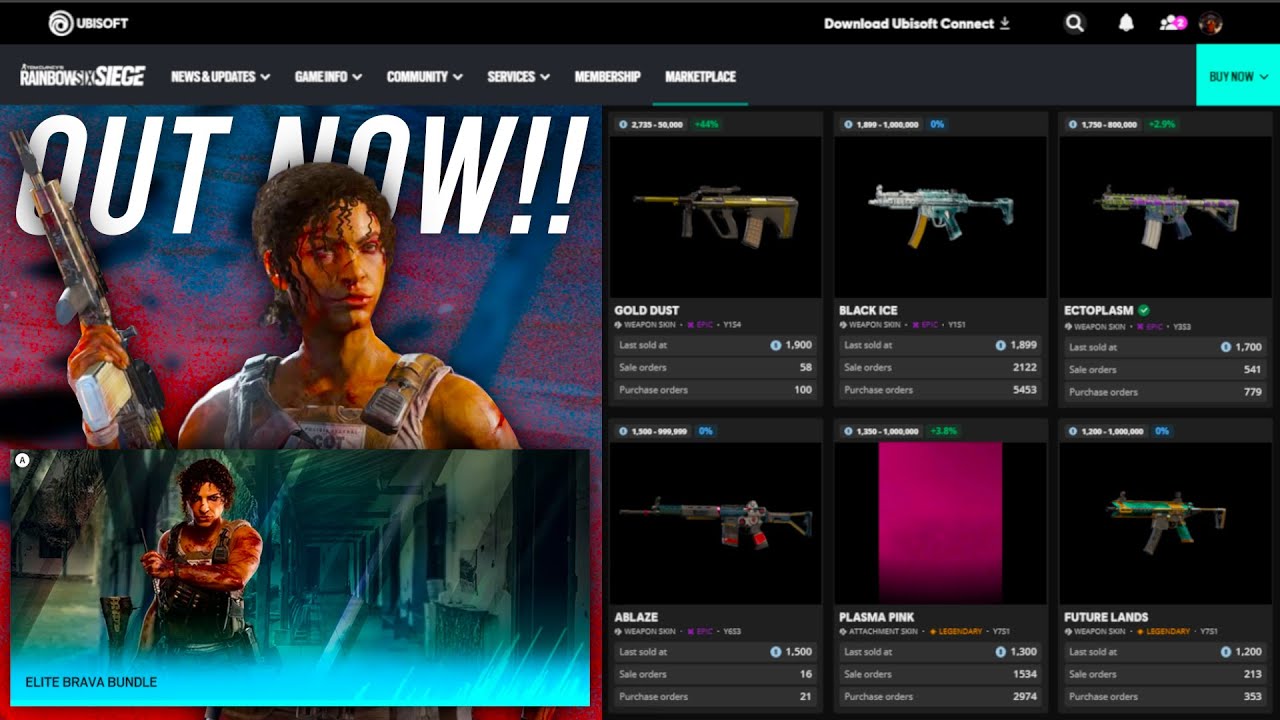The image size is (1280, 720).
Task: Click the Ubisoft swirl logo
Action: click(x=60, y=23)
